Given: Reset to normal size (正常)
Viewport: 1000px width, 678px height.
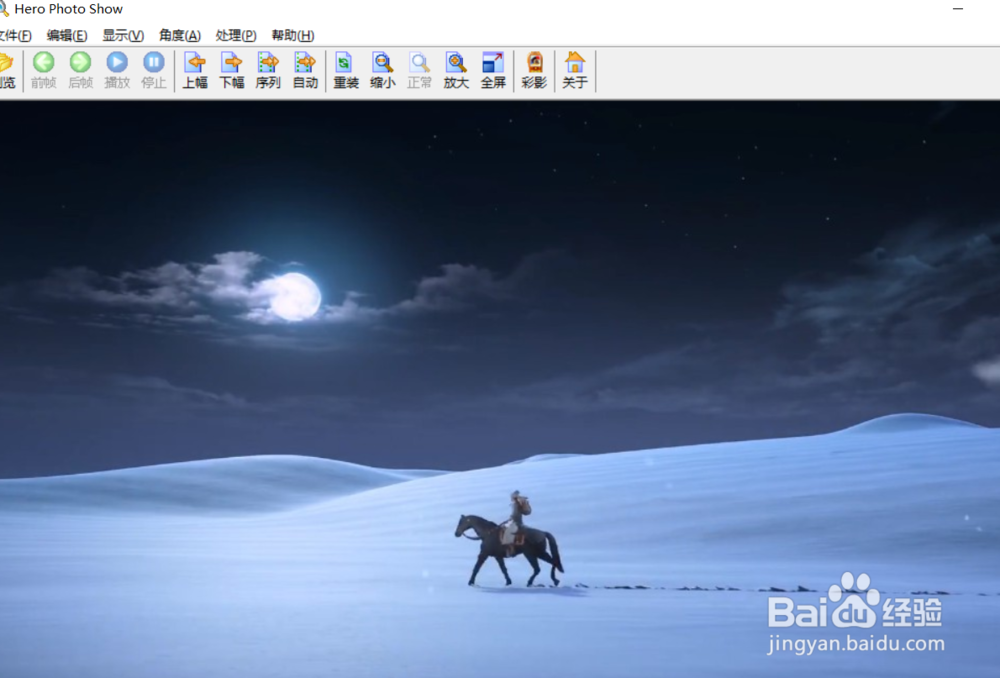Looking at the screenshot, I should [419, 70].
